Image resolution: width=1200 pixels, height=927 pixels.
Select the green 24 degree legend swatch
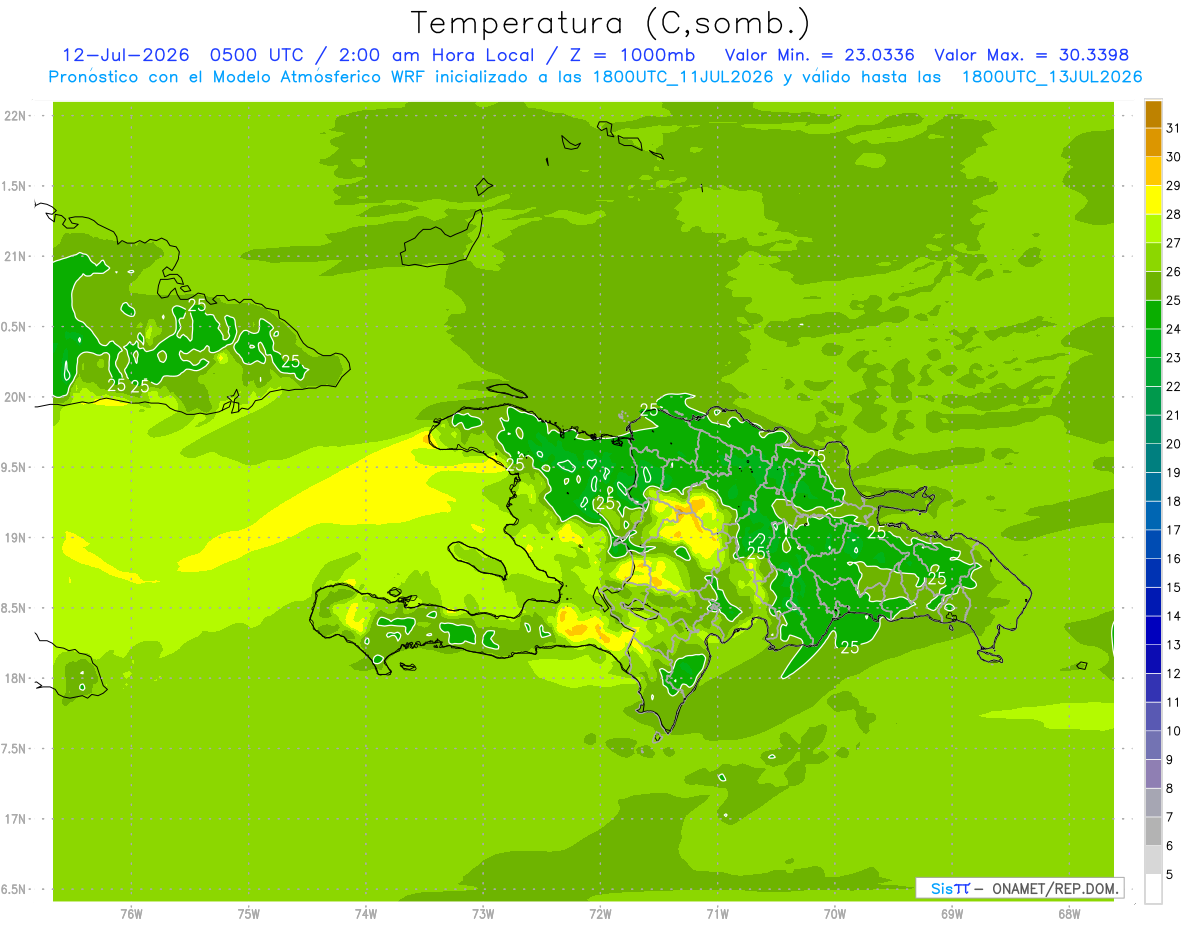(1153, 315)
